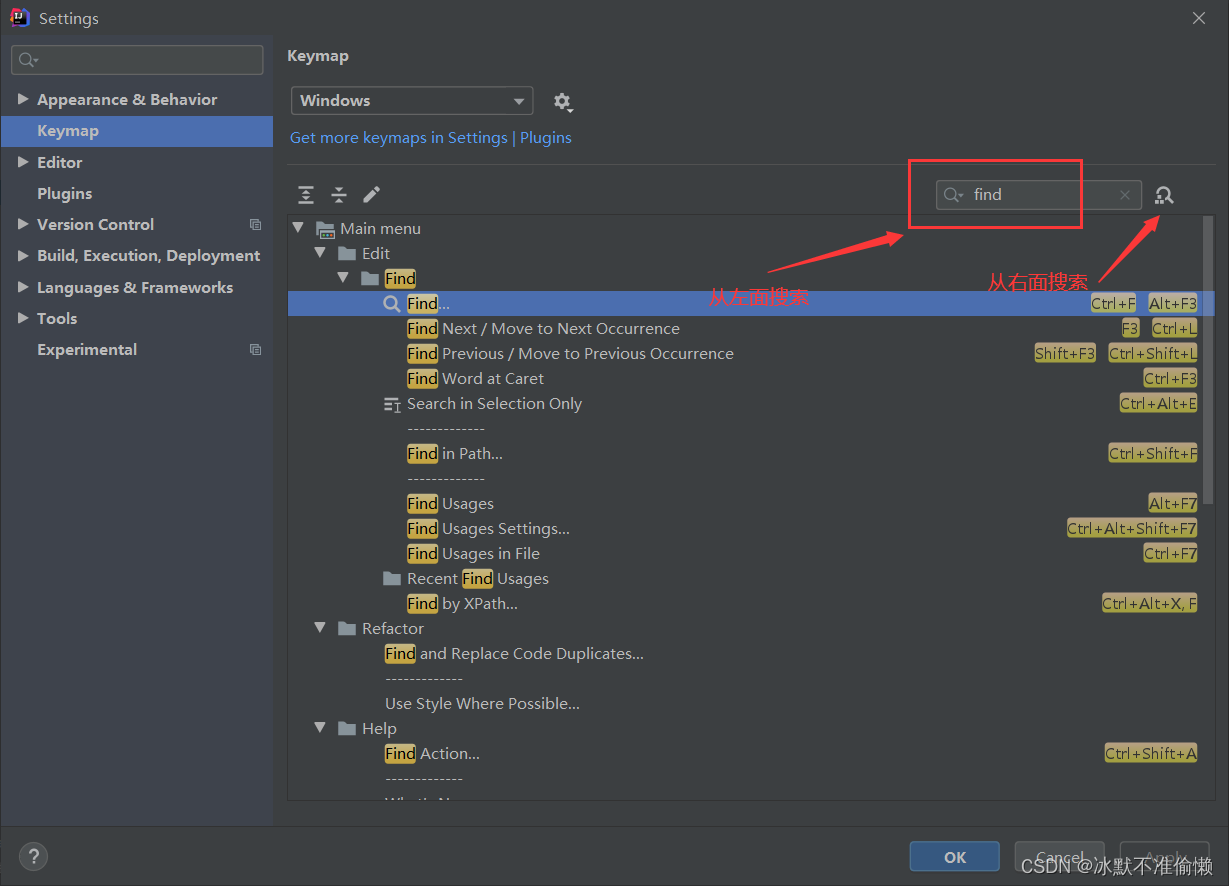
Task: Select Keymap in settings sidebar
Action: (x=137, y=131)
